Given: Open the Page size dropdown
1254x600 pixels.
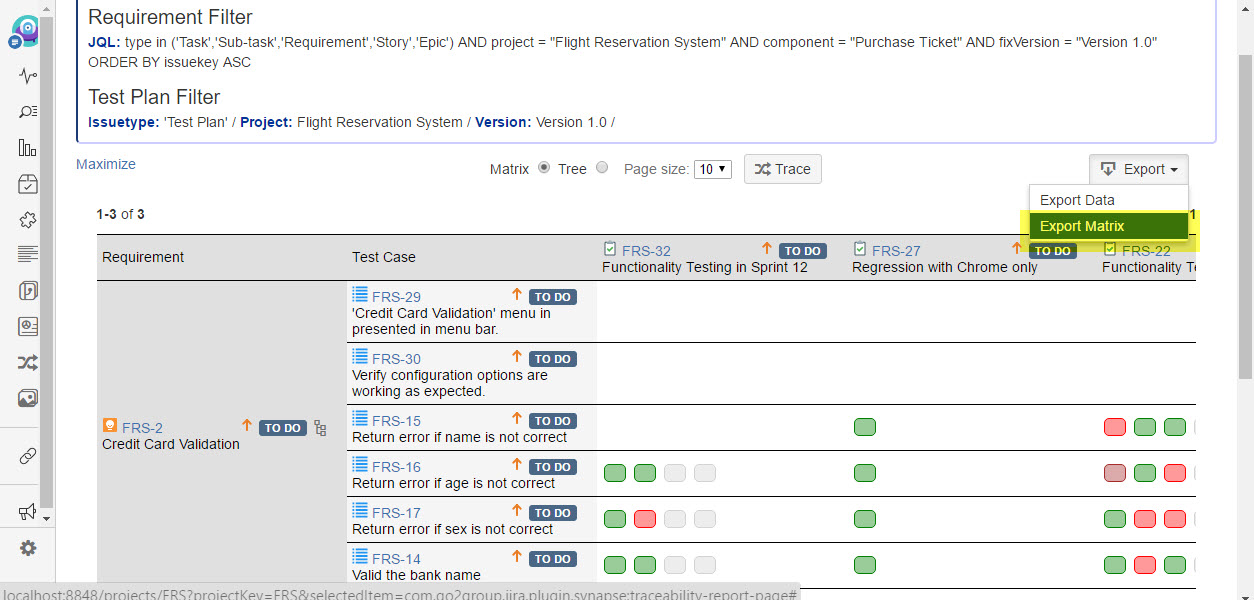Looking at the screenshot, I should coord(714,169).
